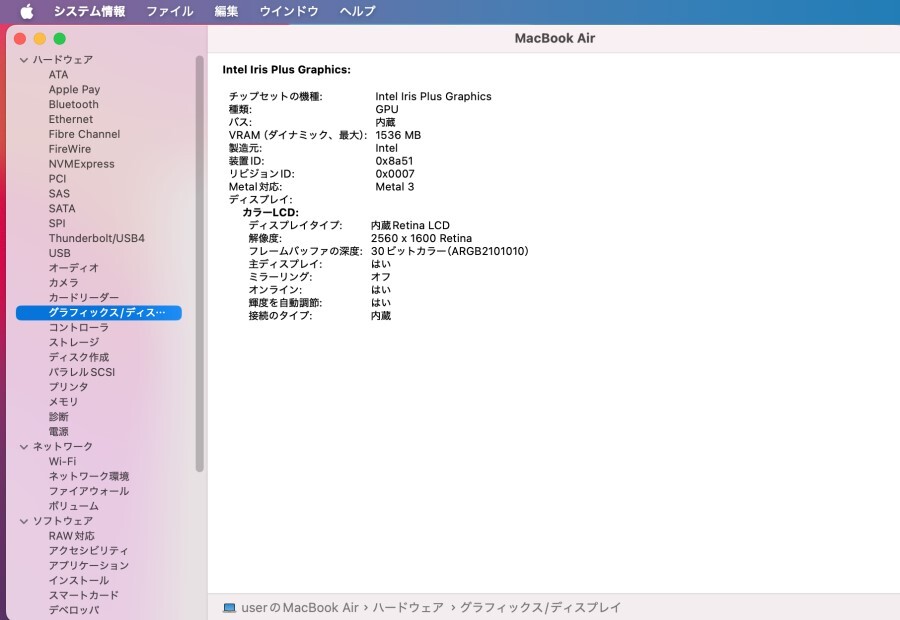Click the sidebar vertical scrollbar

(200, 264)
